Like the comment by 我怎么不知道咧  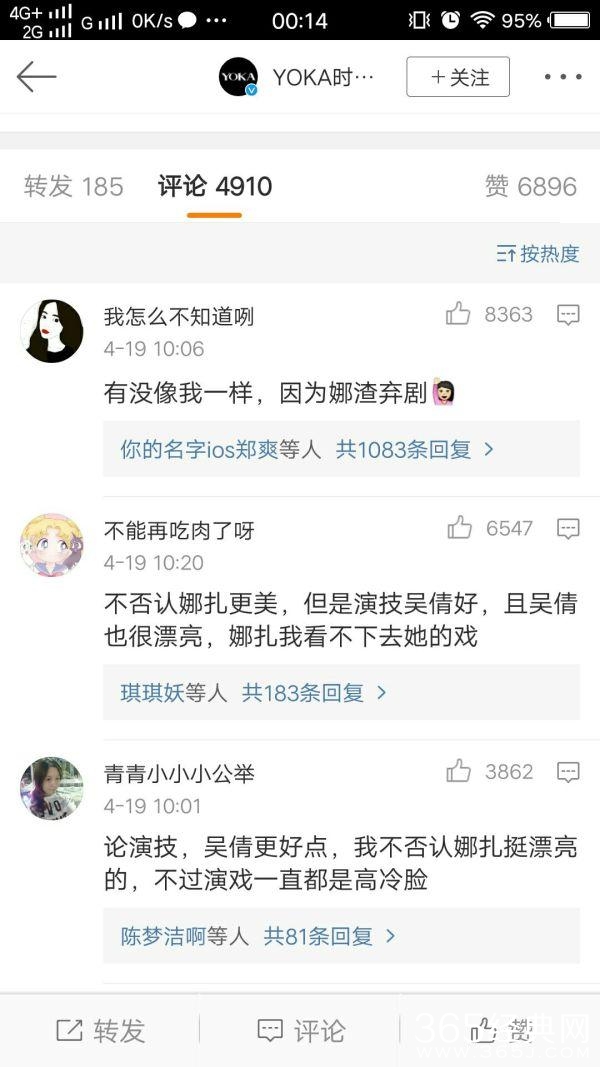point(459,315)
